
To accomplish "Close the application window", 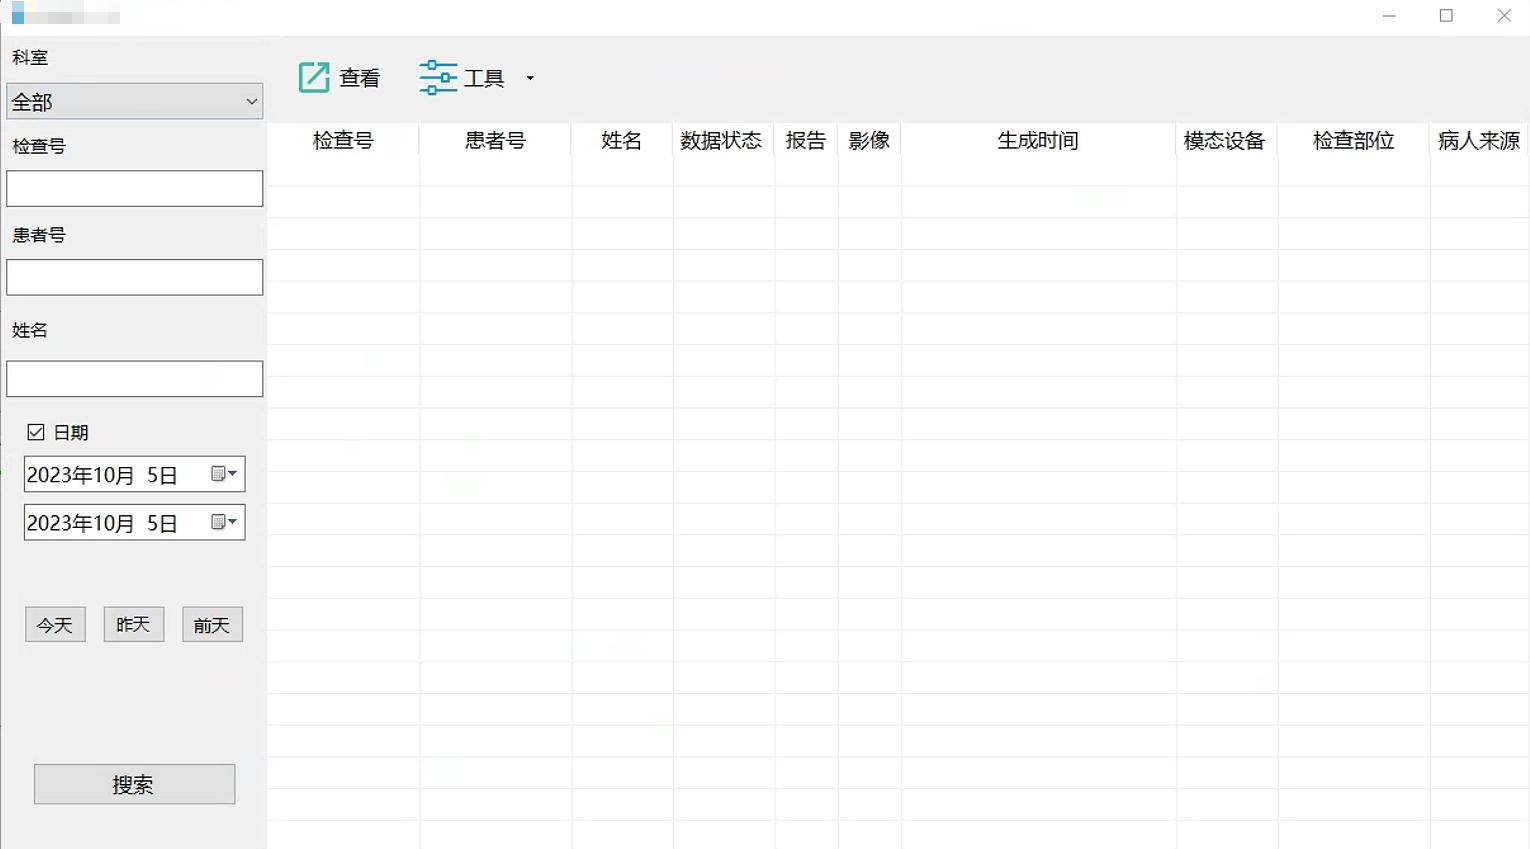I will [x=1504, y=16].
